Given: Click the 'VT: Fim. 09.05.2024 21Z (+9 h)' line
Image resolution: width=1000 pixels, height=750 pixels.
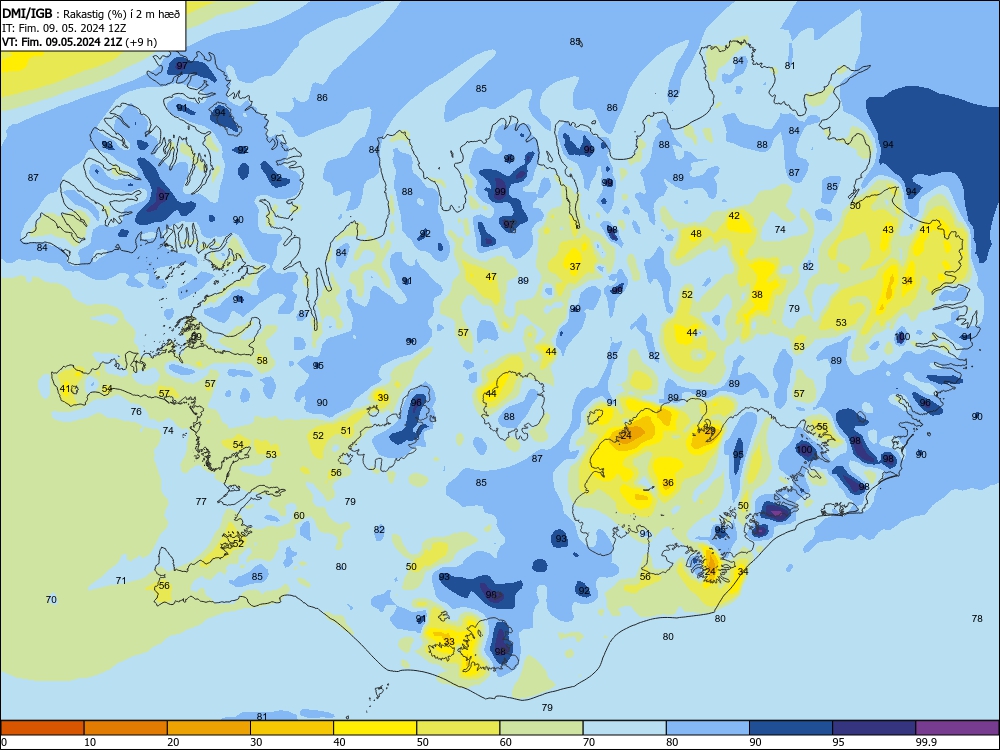Looking at the screenshot, I should click(79, 42).
